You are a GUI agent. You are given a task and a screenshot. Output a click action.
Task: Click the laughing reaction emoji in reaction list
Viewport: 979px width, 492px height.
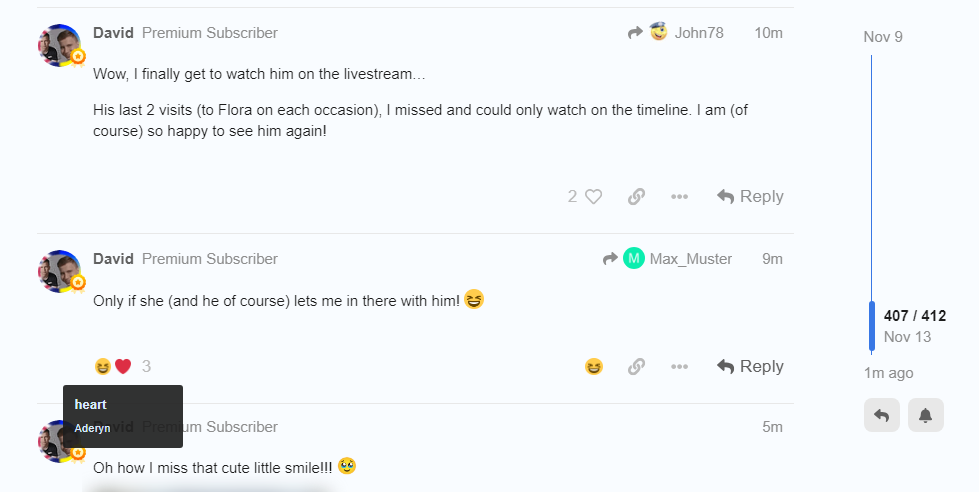pos(102,367)
